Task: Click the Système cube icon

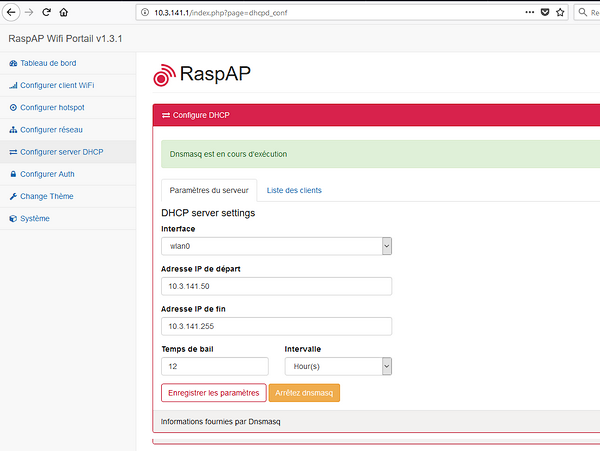Action: coord(13,218)
